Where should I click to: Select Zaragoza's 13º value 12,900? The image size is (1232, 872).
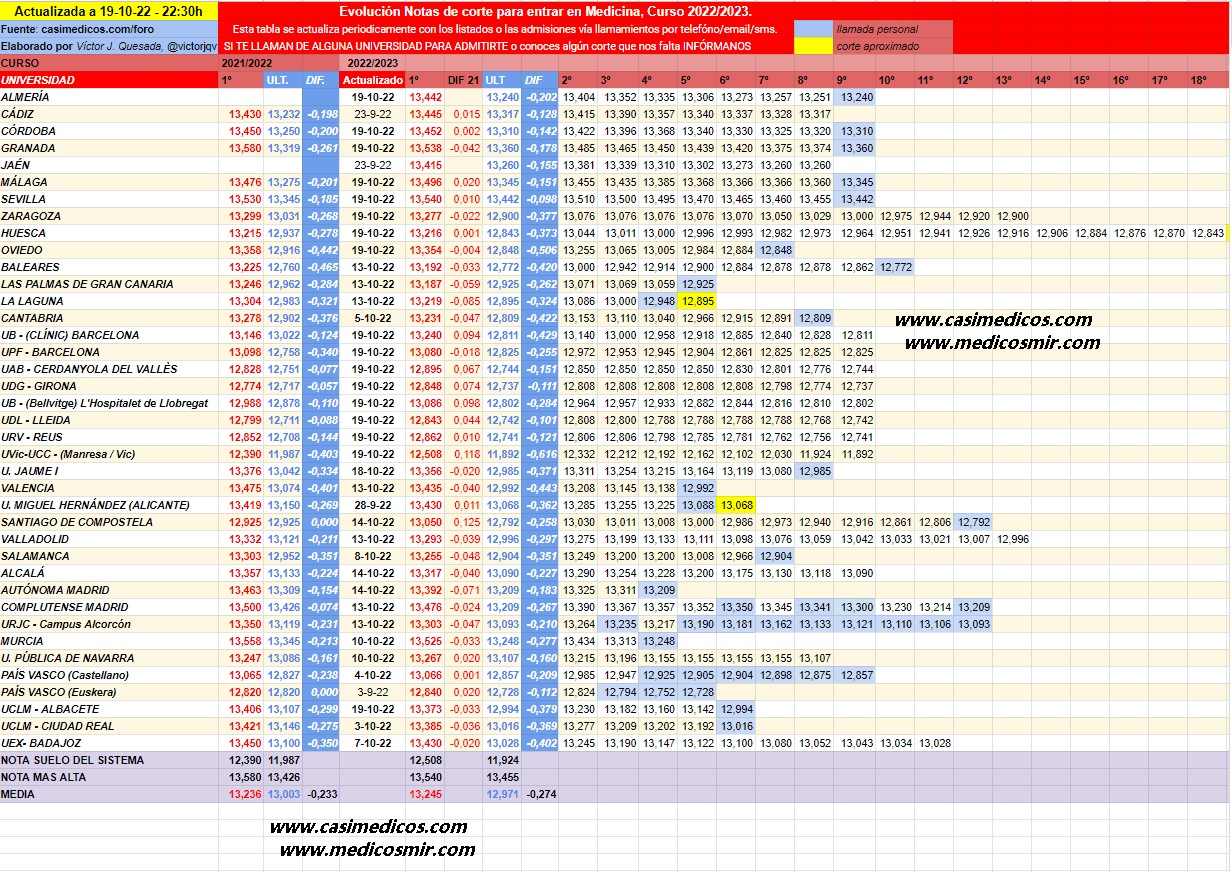[x=1012, y=216]
